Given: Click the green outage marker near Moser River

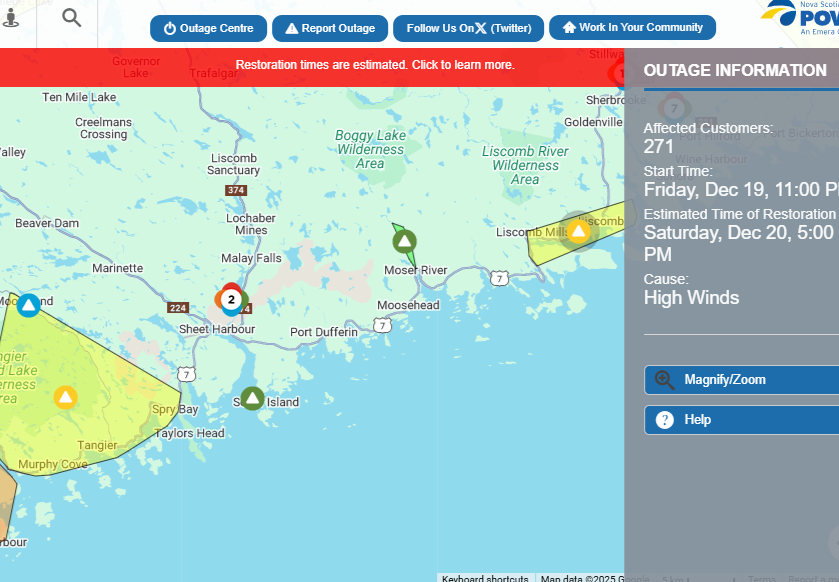Looking at the screenshot, I should pos(404,241).
